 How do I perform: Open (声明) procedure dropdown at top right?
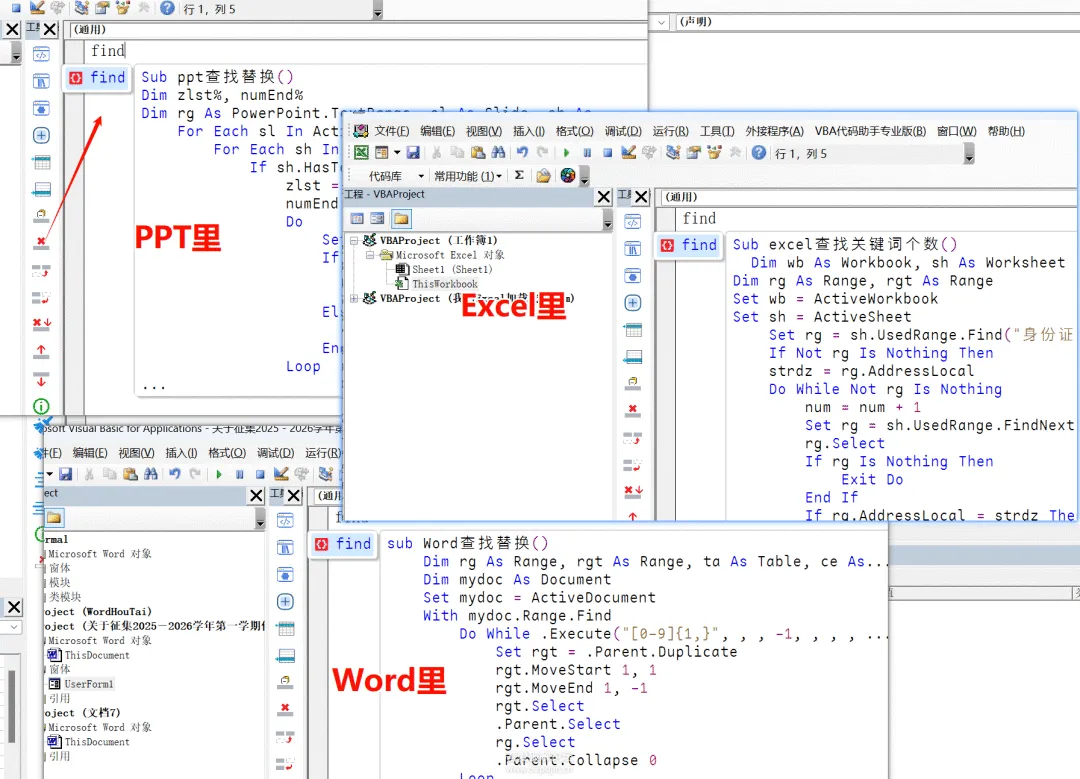point(878,22)
